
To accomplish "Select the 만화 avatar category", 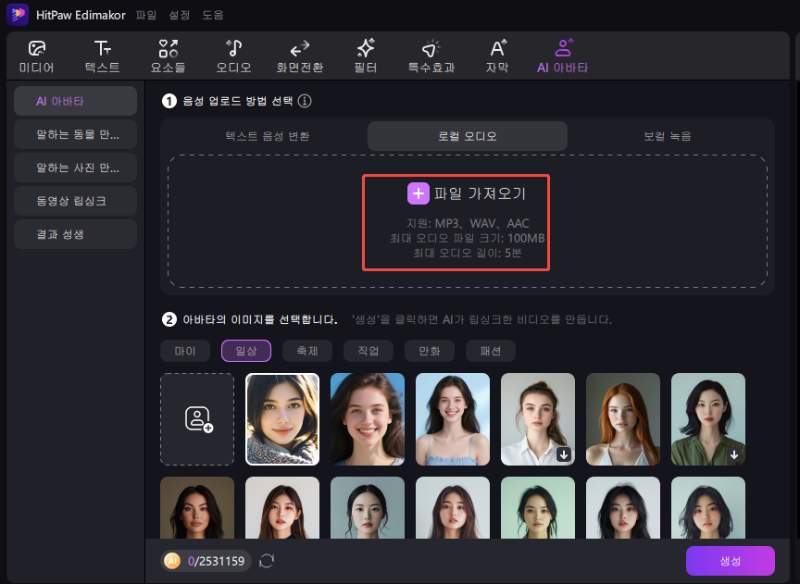I will pos(428,351).
